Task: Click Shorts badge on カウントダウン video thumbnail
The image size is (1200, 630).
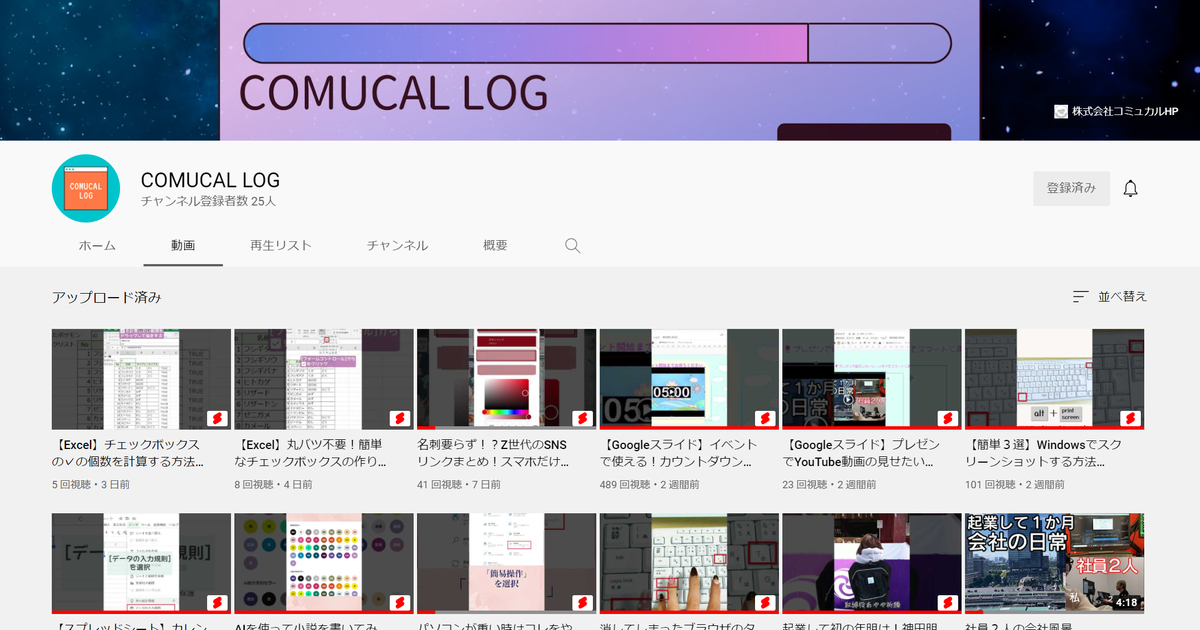Action: point(765,418)
